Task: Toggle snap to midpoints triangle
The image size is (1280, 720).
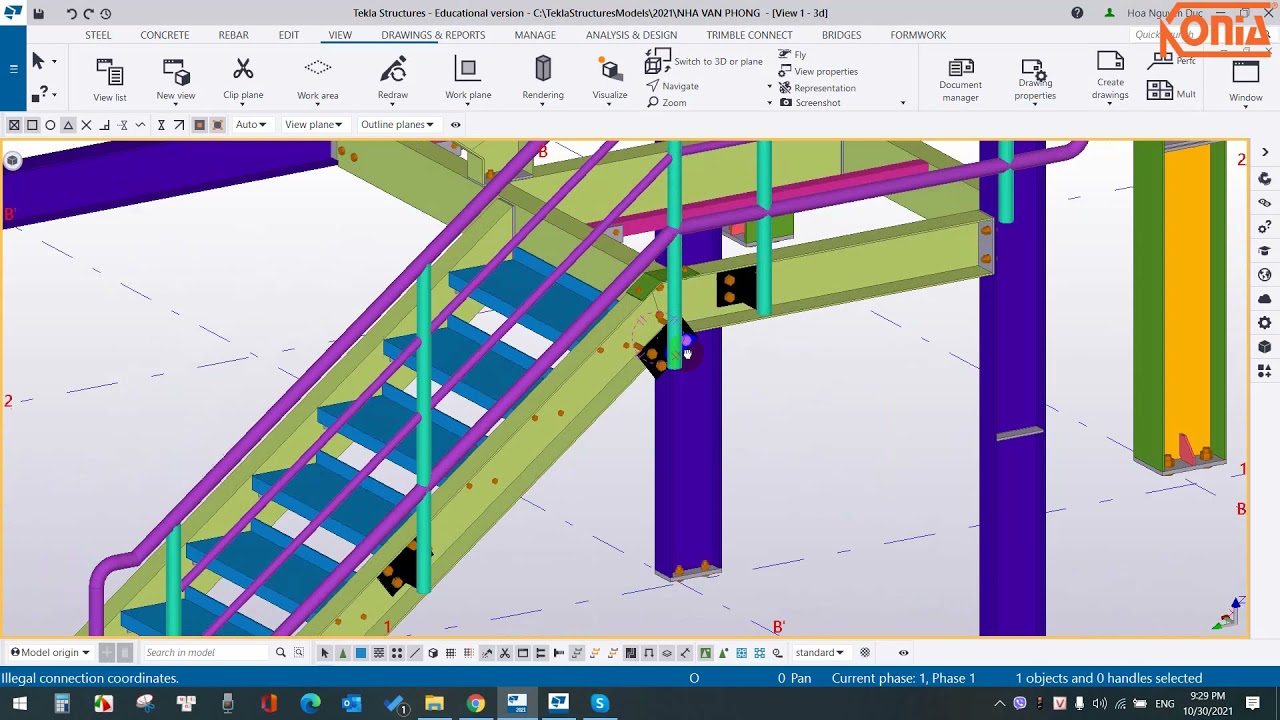Action: point(68,125)
